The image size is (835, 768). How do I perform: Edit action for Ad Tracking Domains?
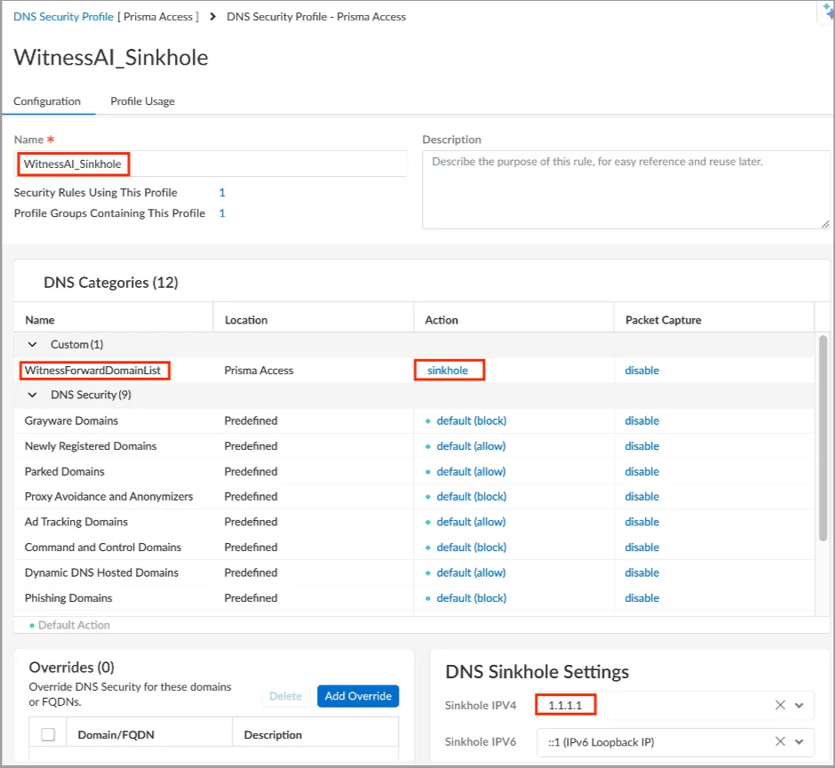click(471, 521)
